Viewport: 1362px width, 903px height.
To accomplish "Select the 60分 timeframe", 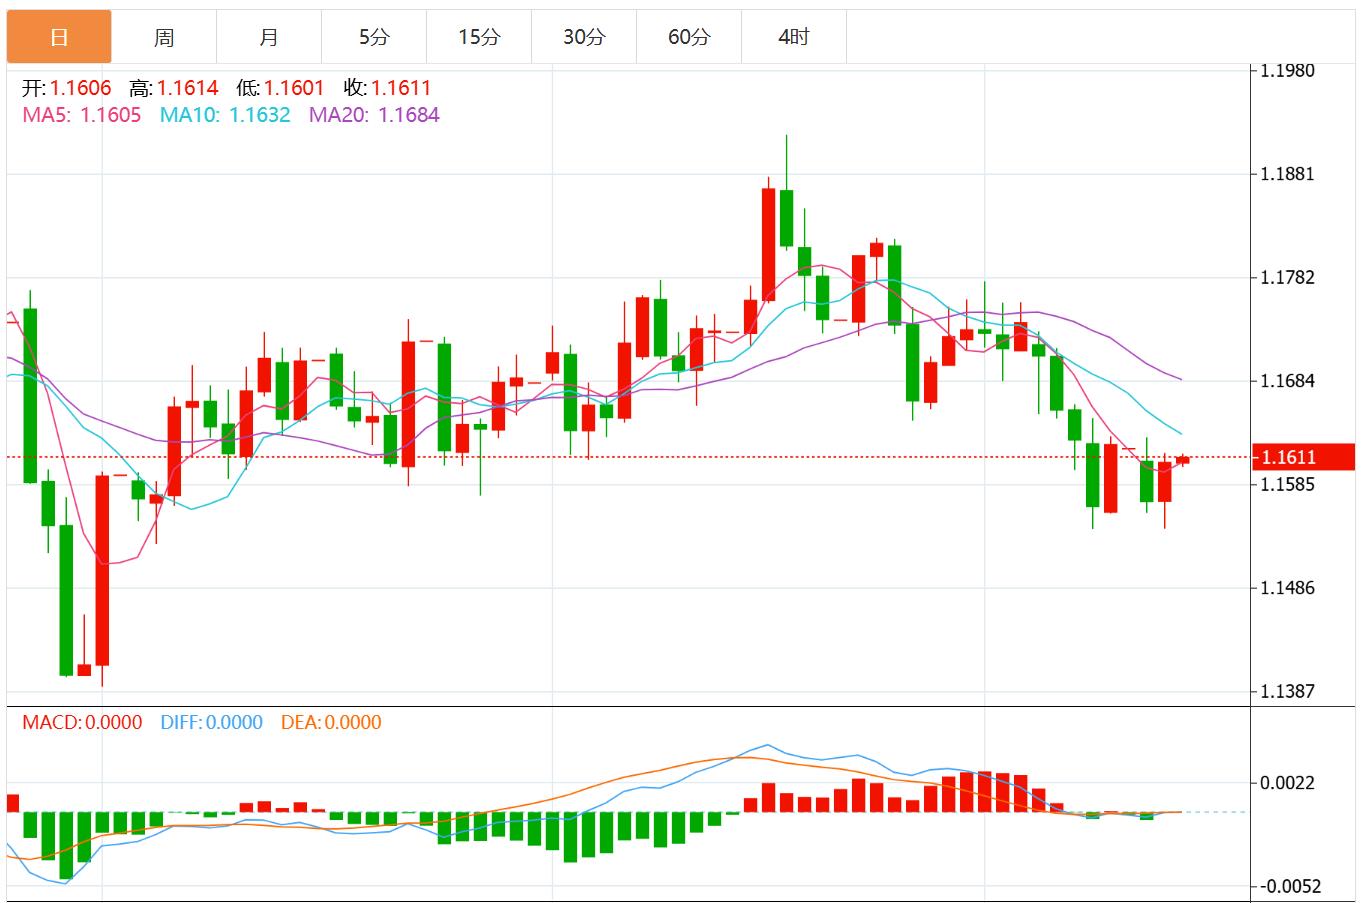I will 688,36.
